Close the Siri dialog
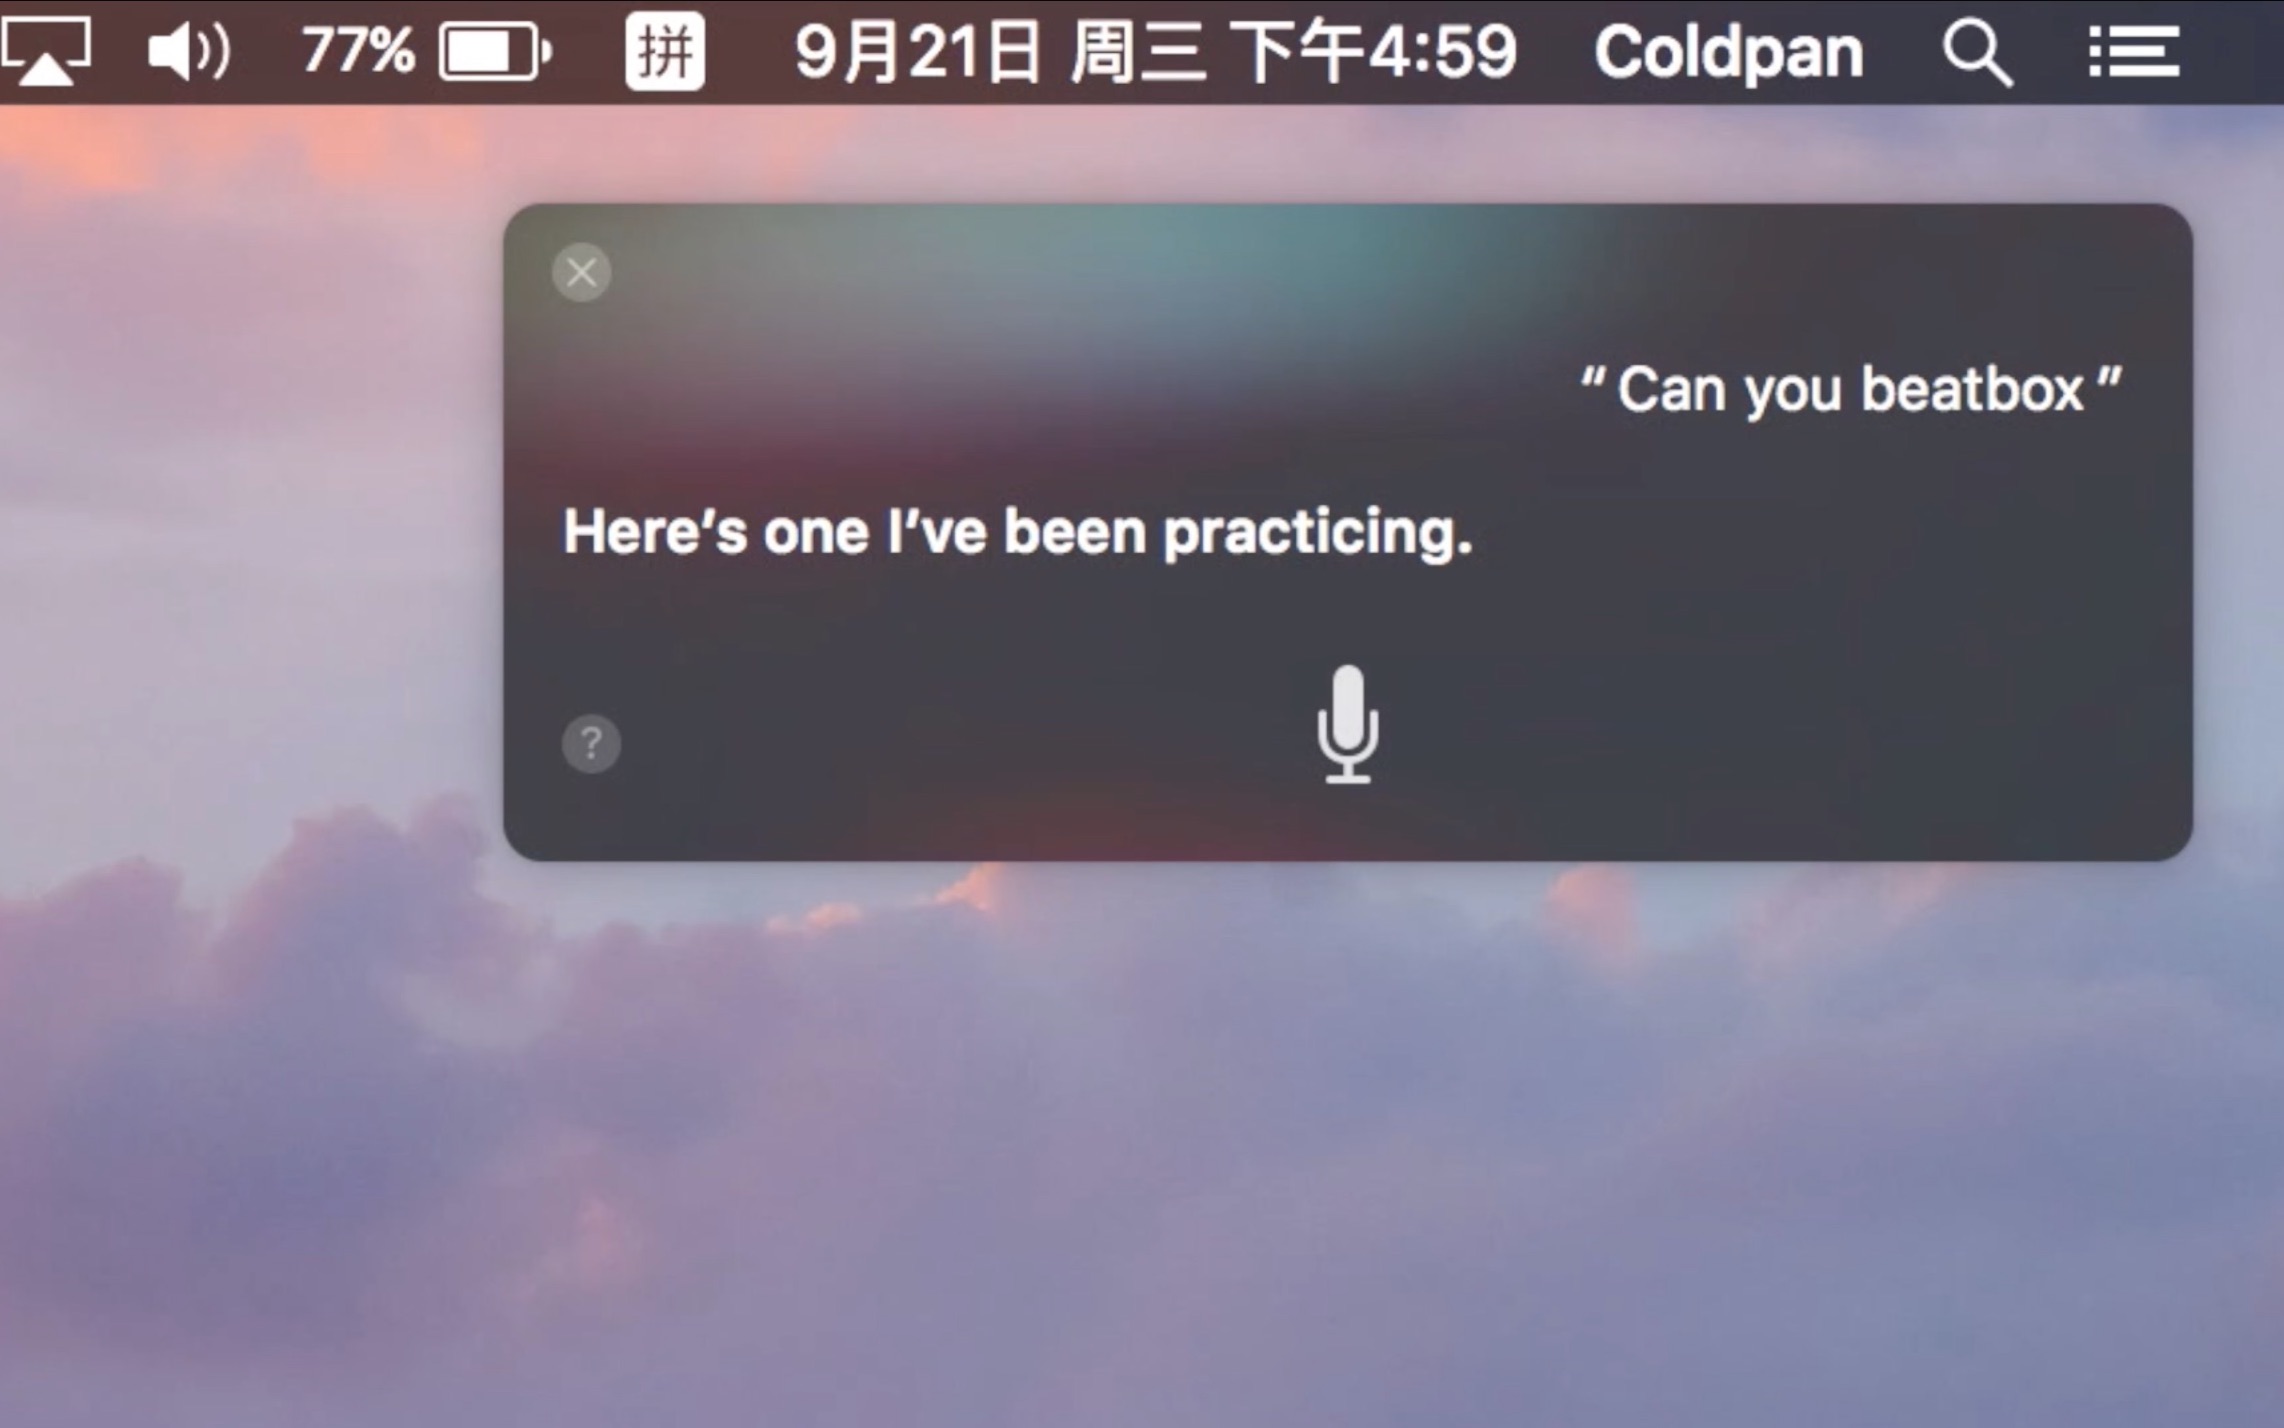Viewport: 2284px width, 1428px height. coord(584,271)
